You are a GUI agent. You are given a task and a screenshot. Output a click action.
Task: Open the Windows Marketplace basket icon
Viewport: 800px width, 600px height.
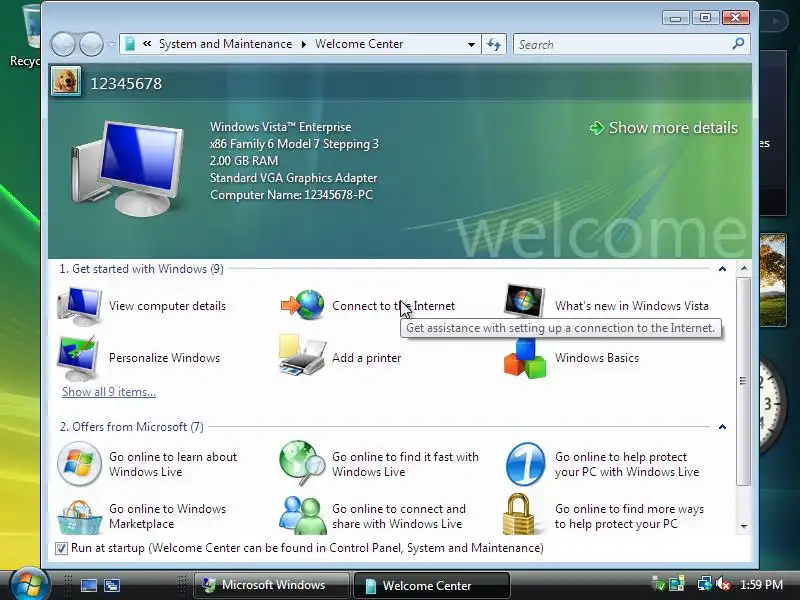click(79, 517)
